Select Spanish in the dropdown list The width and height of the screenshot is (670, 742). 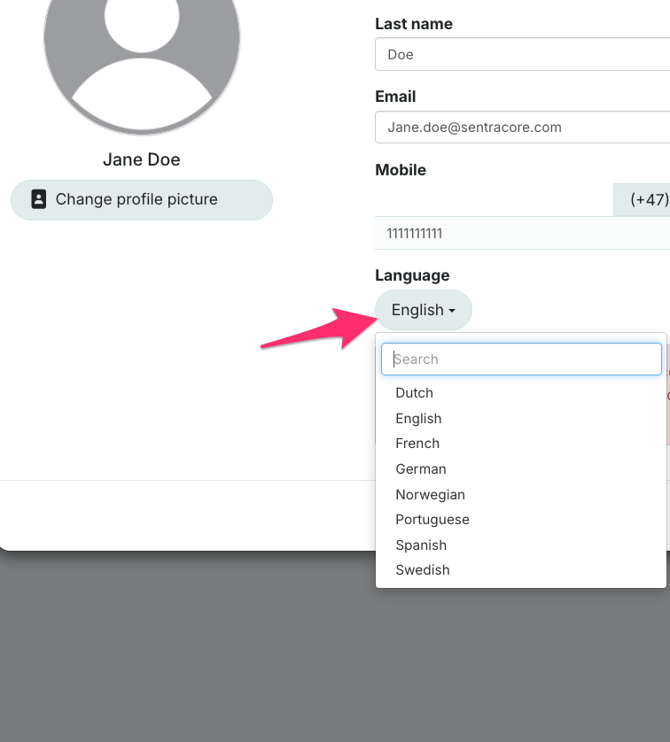click(x=420, y=545)
